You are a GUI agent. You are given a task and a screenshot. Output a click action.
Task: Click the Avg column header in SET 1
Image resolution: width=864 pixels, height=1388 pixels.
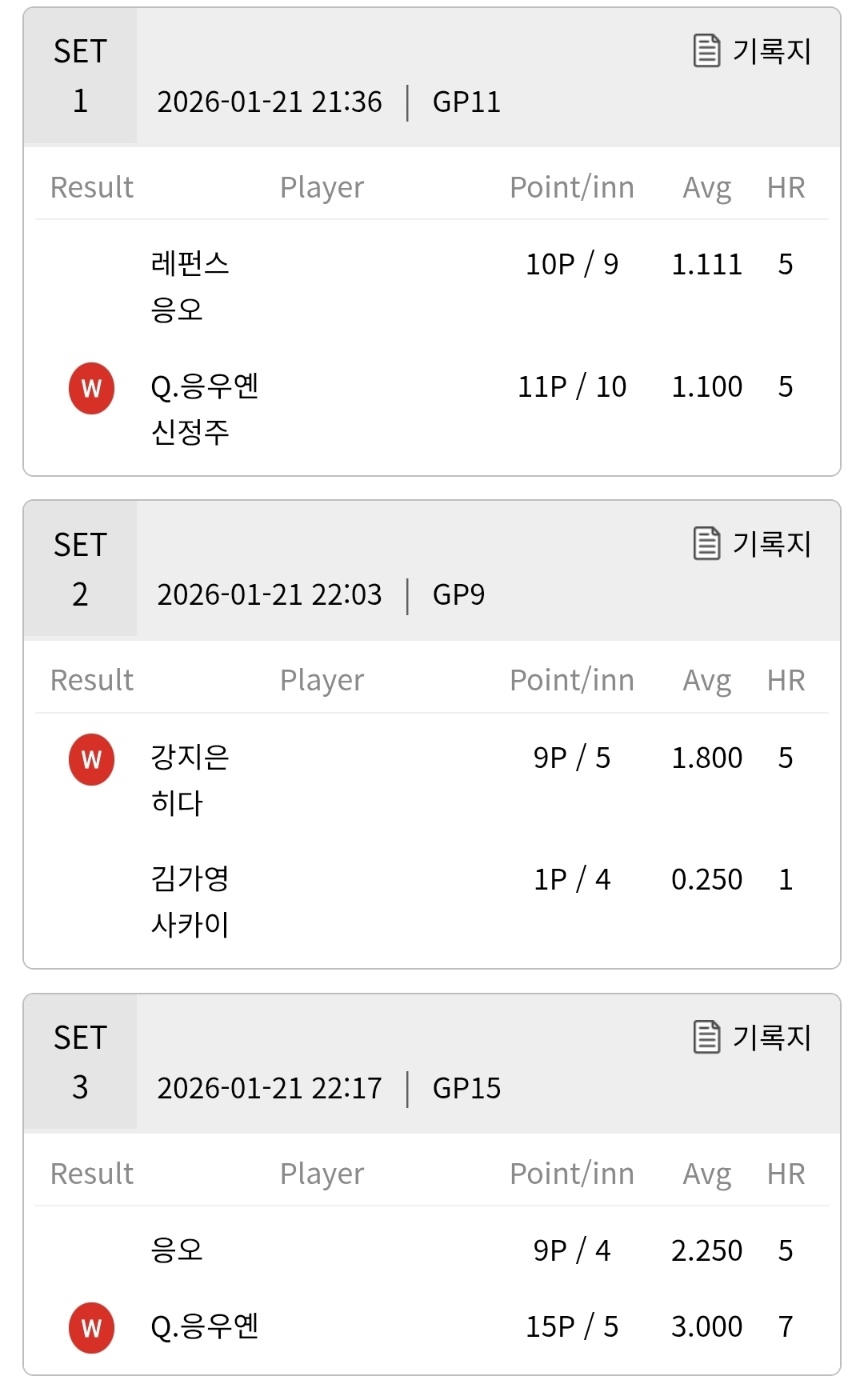(707, 187)
